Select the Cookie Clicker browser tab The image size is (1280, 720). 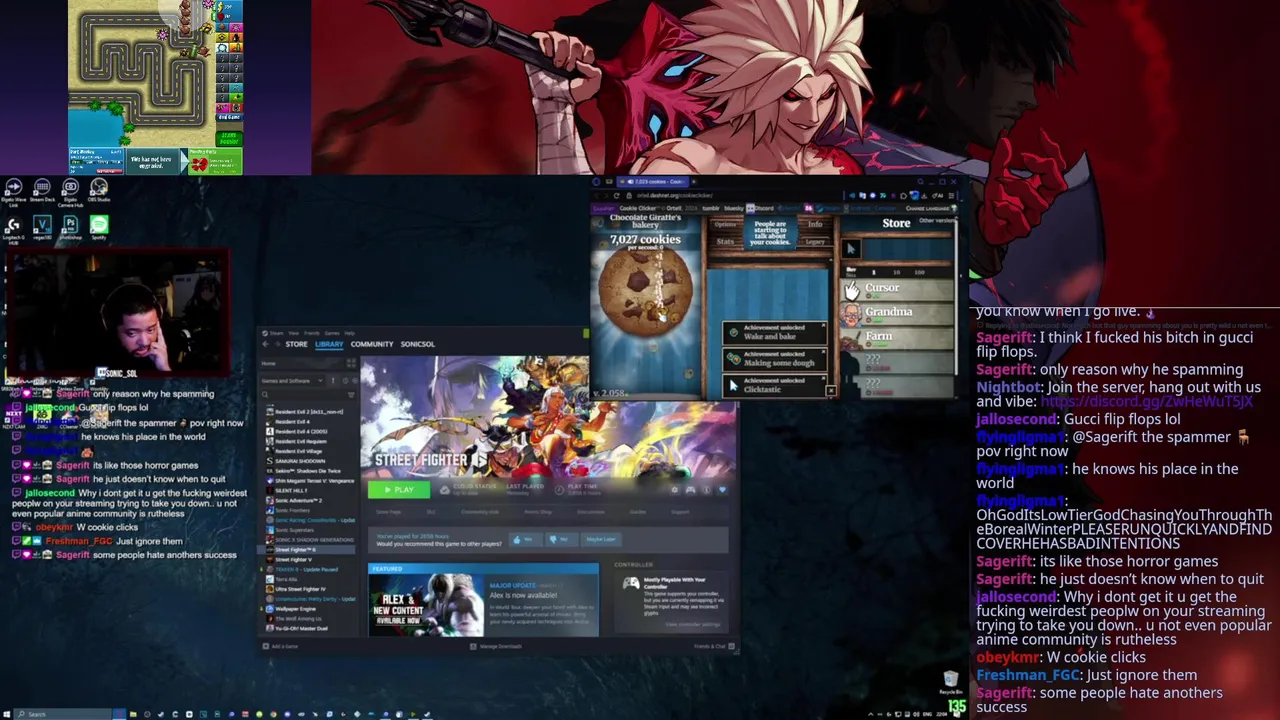(652, 181)
